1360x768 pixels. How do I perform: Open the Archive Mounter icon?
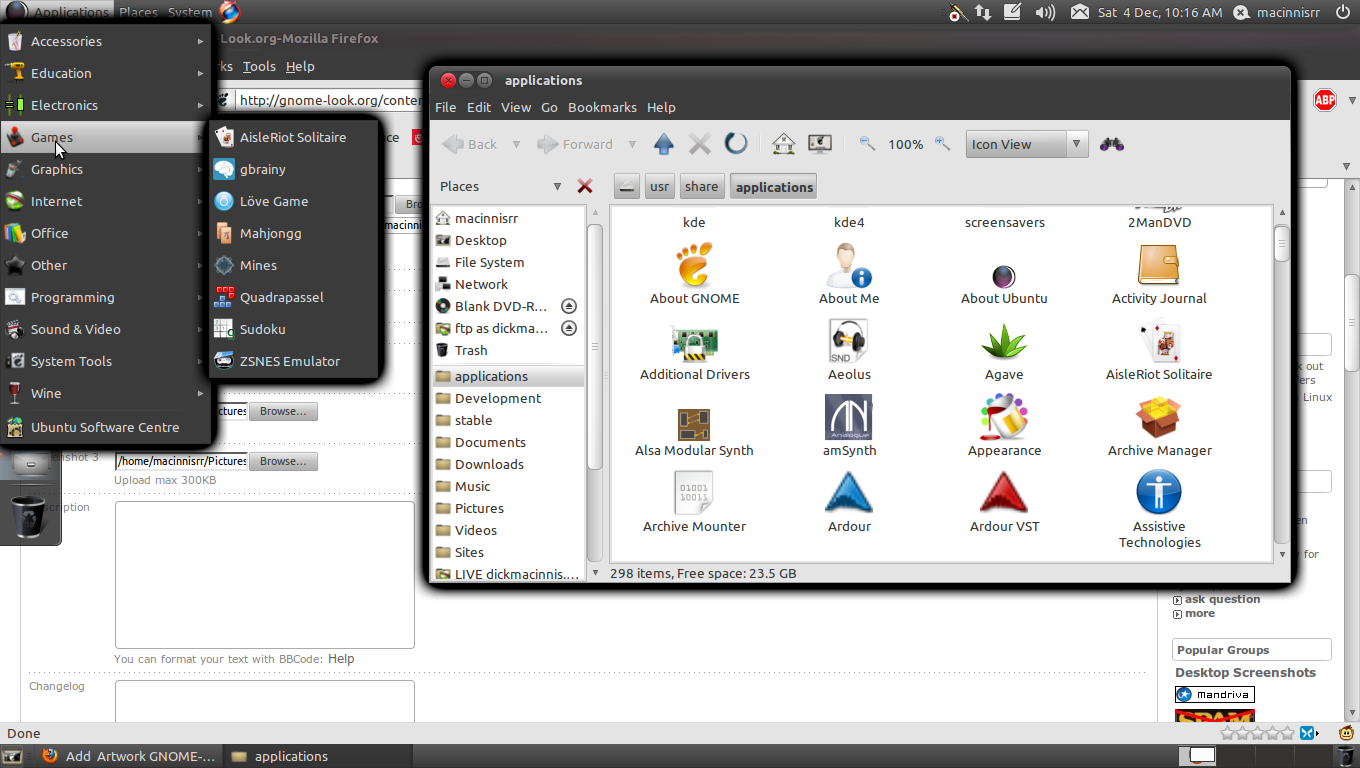694,494
